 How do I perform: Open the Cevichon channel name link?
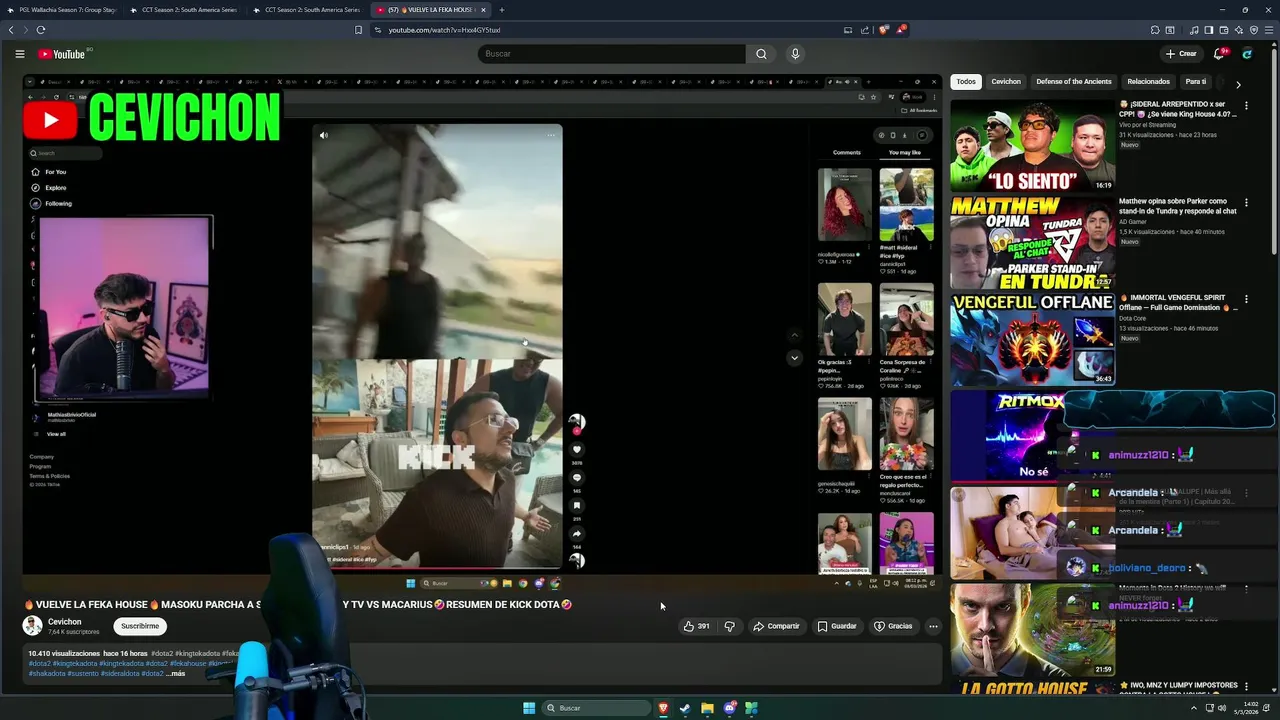(65, 622)
